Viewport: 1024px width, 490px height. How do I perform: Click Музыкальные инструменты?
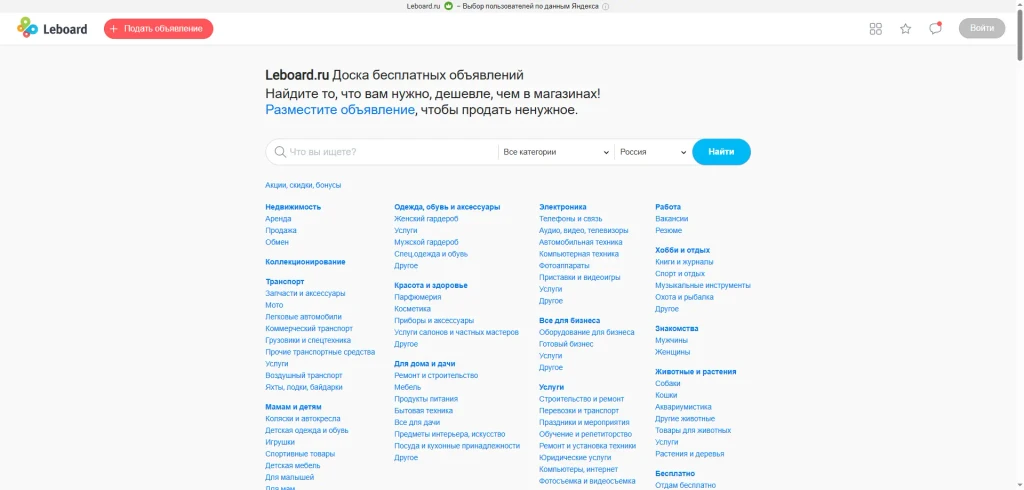pyautogui.click(x=703, y=286)
